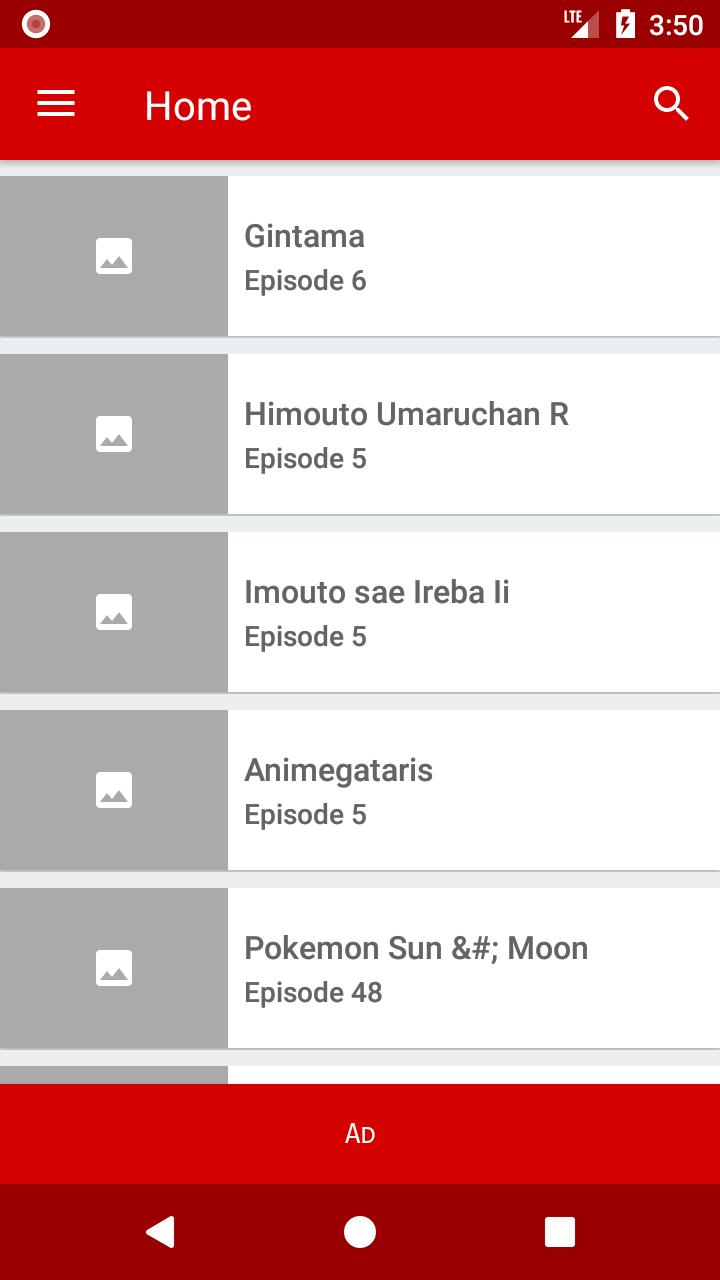Tap the red Ad banner

[360, 1134]
